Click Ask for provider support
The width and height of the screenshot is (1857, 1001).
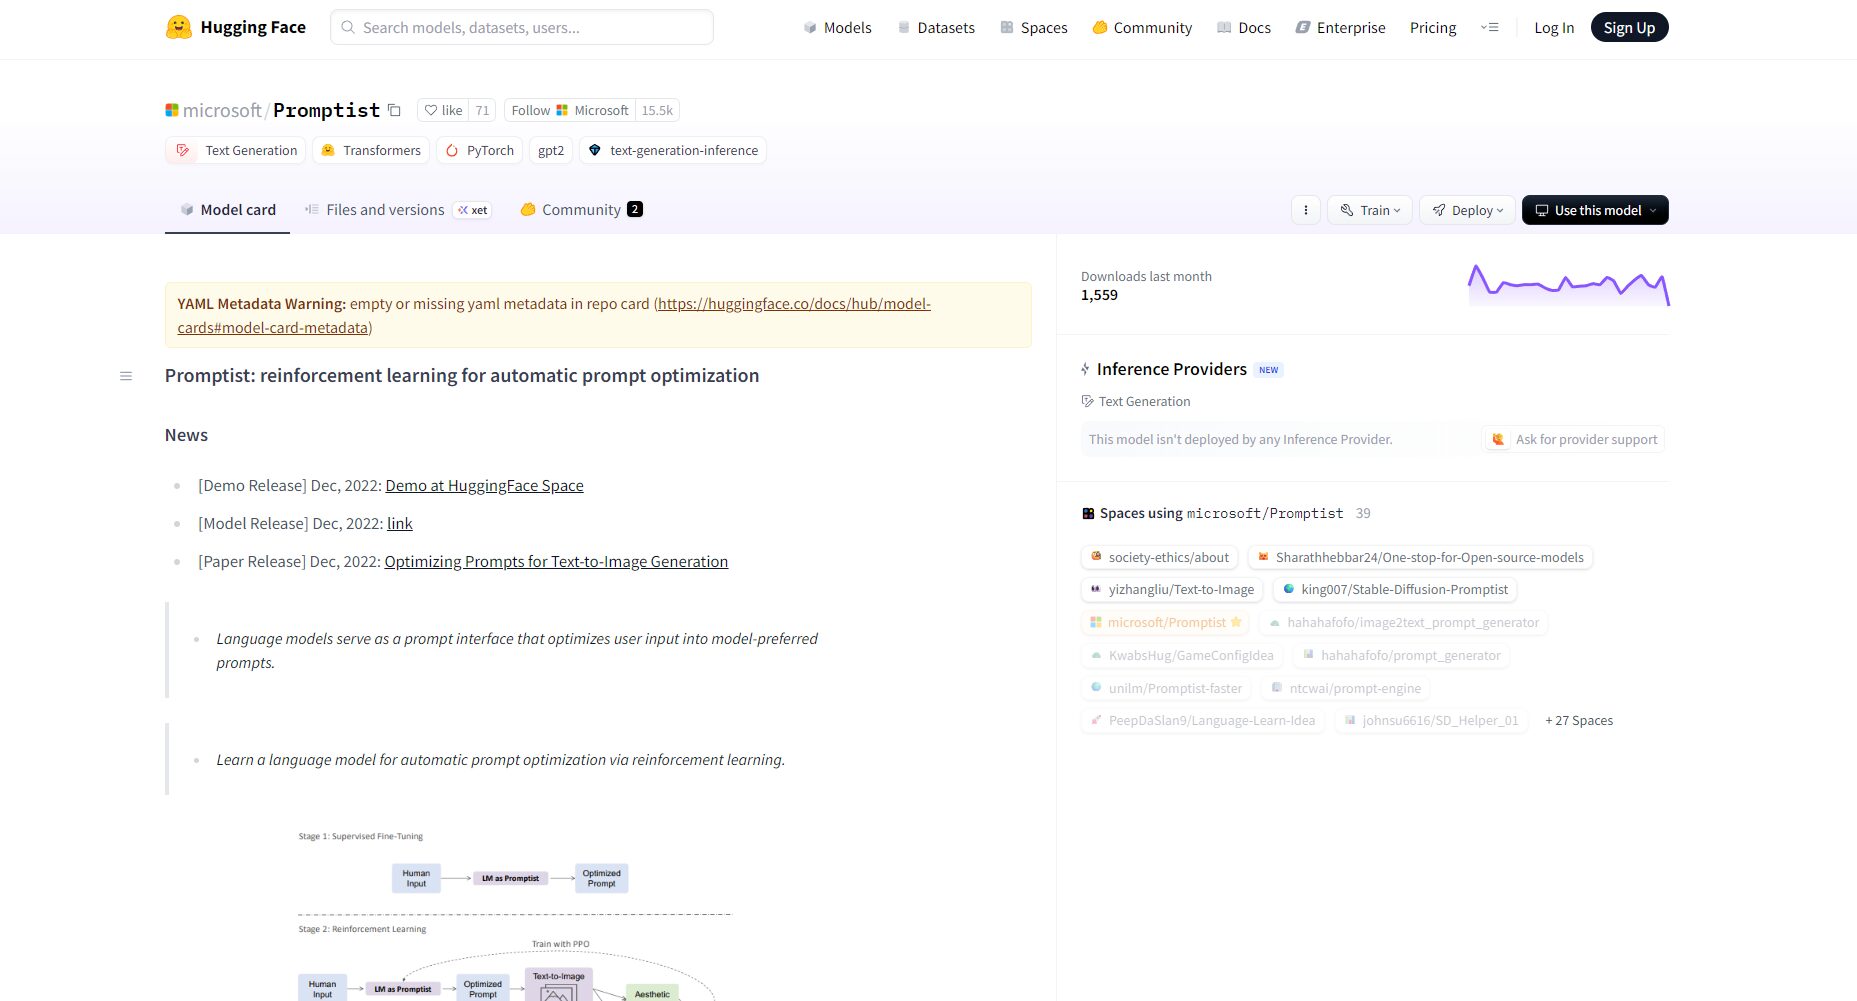[1573, 439]
